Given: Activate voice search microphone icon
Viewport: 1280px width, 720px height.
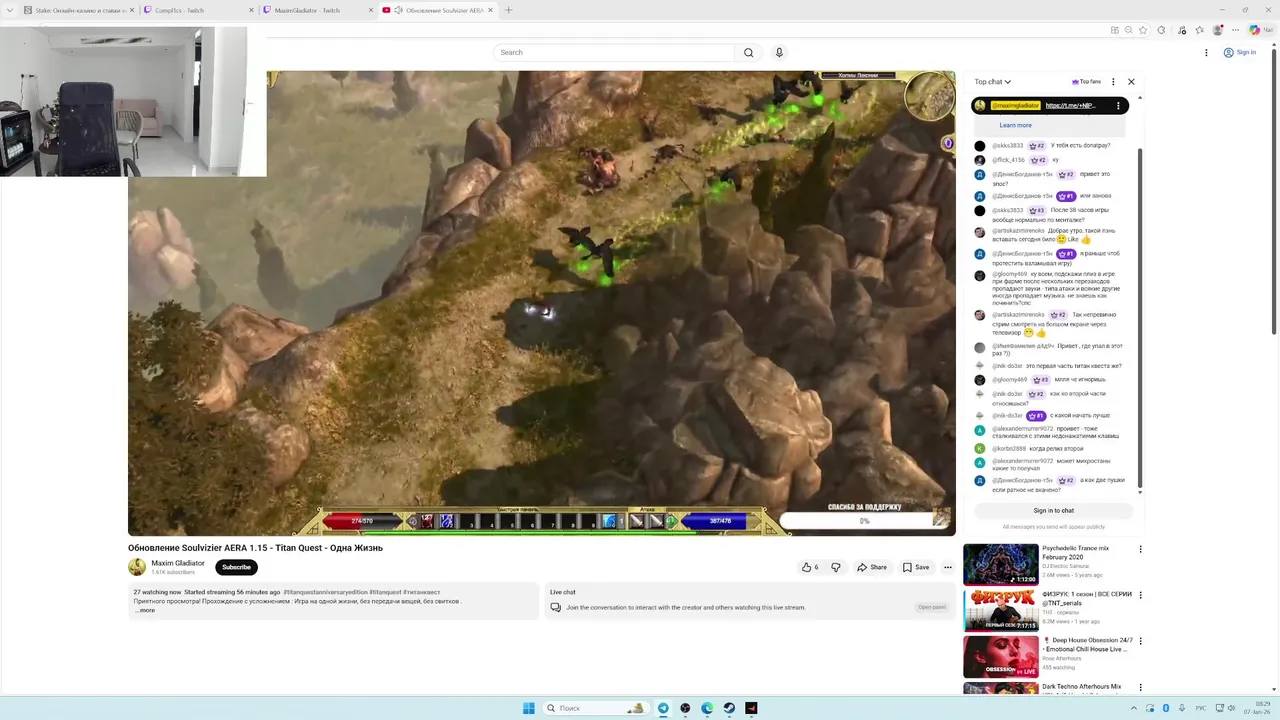Looking at the screenshot, I should [779, 52].
